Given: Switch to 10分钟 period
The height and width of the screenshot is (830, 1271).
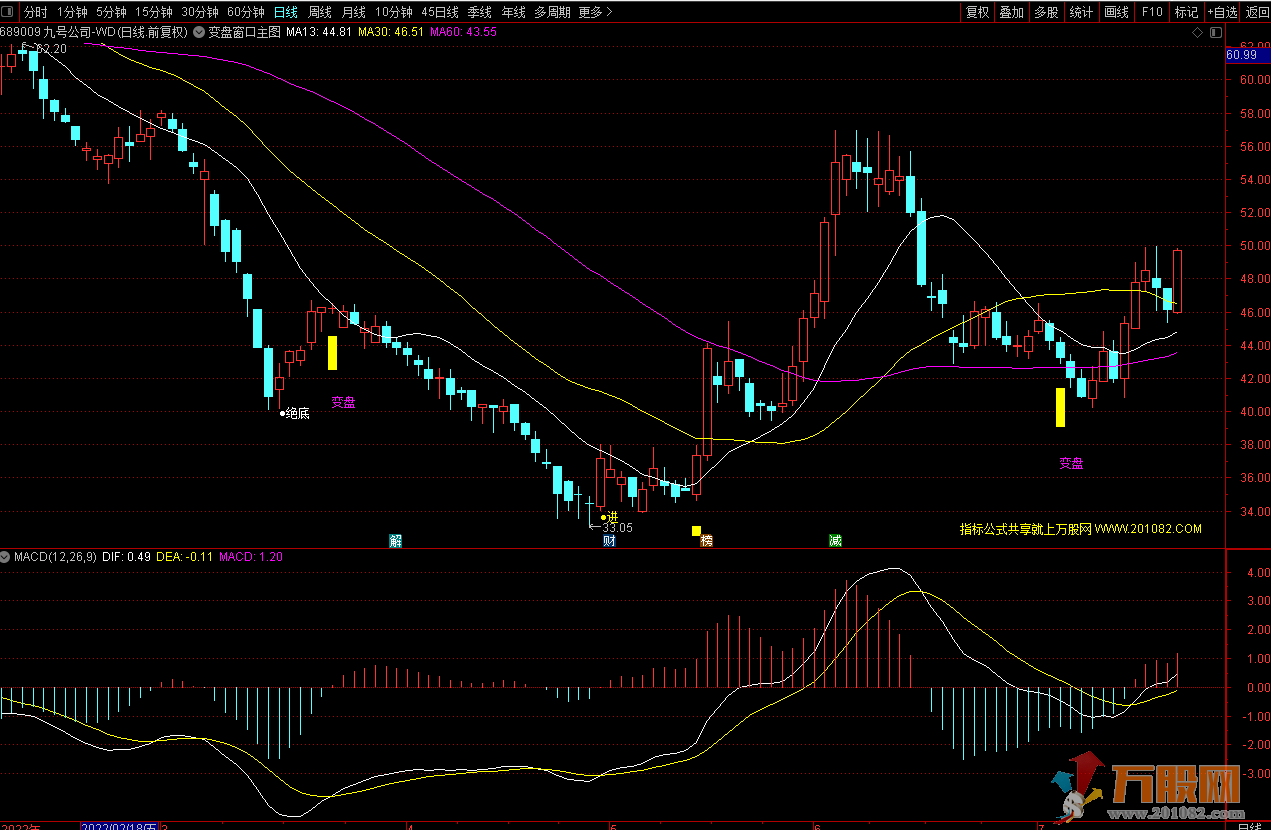Looking at the screenshot, I should (394, 12).
